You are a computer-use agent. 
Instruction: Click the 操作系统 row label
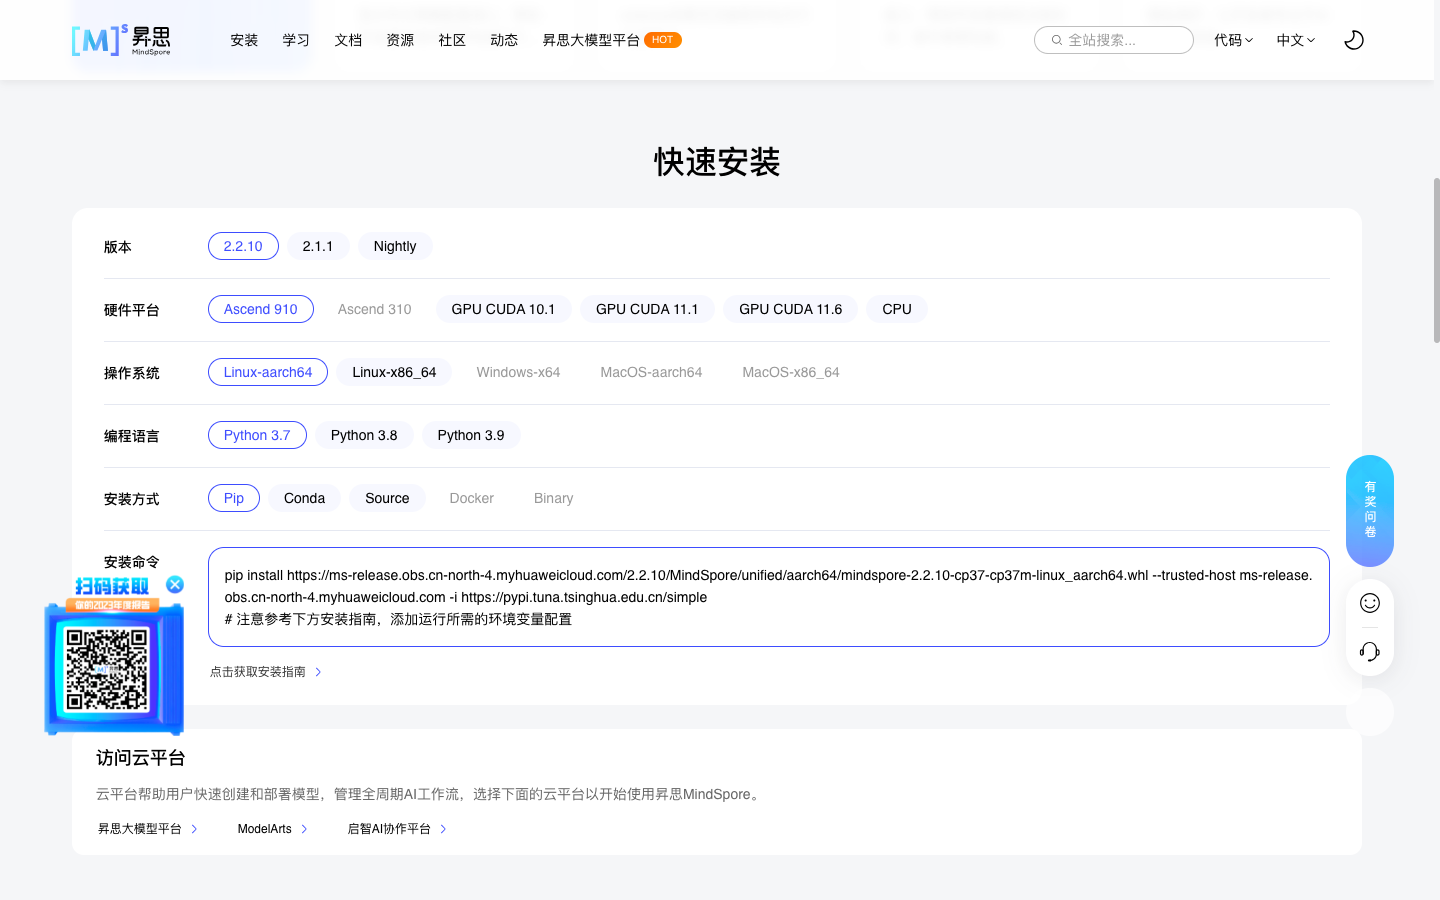pyautogui.click(x=132, y=373)
